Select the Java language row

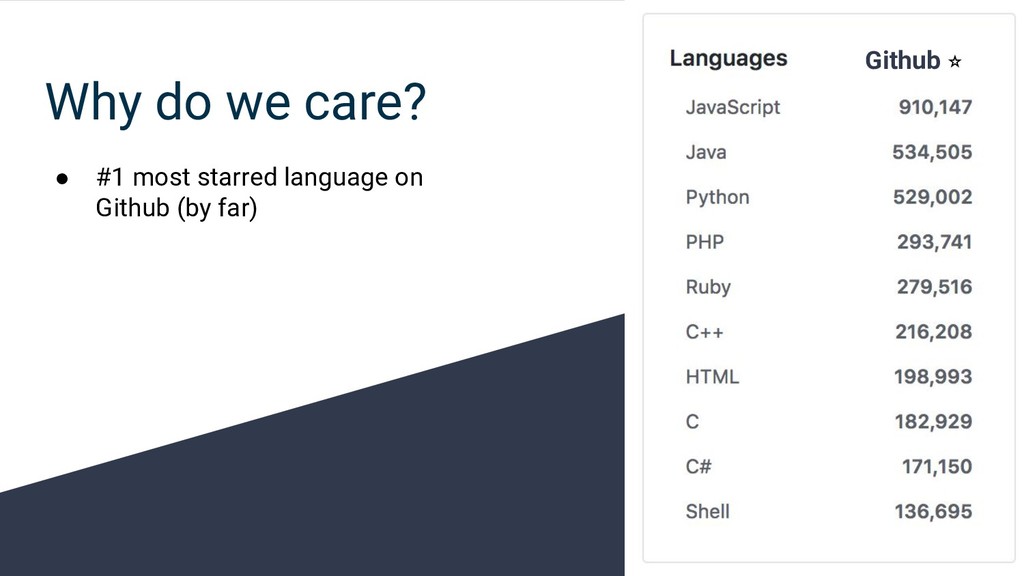click(706, 152)
